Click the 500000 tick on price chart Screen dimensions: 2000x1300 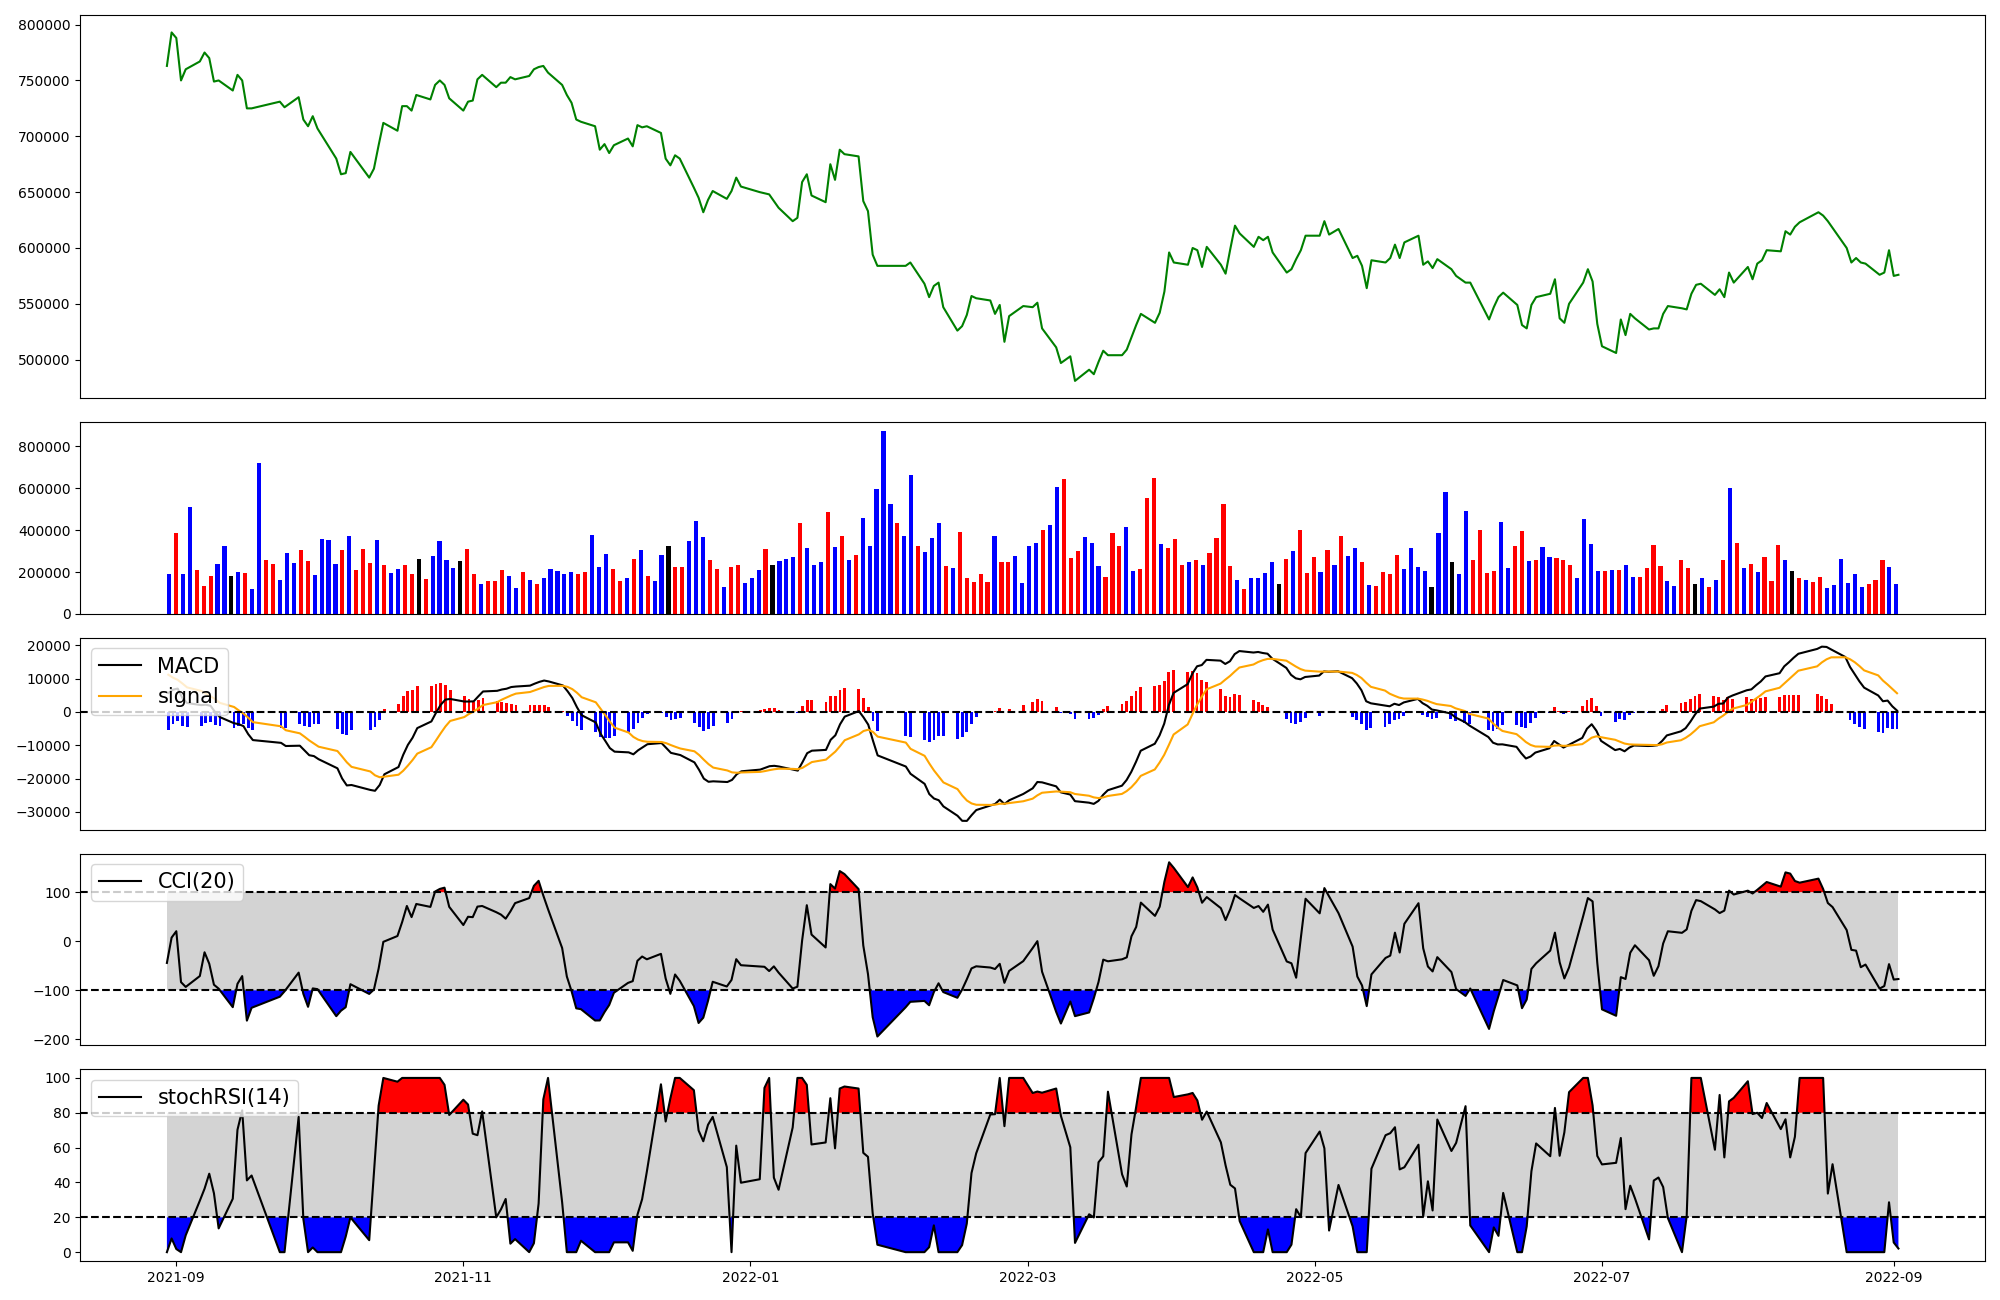44,360
